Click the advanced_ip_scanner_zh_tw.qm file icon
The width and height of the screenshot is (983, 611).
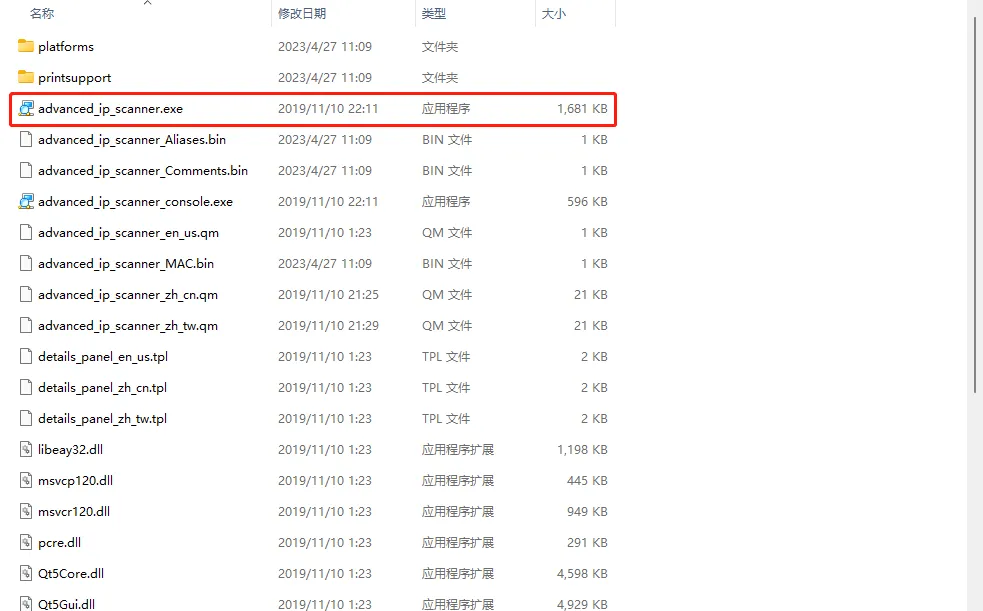click(x=26, y=325)
